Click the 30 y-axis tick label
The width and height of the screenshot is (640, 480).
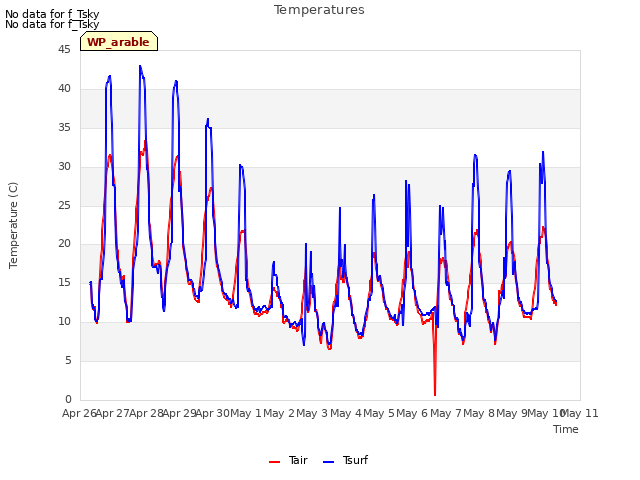coord(64,167)
